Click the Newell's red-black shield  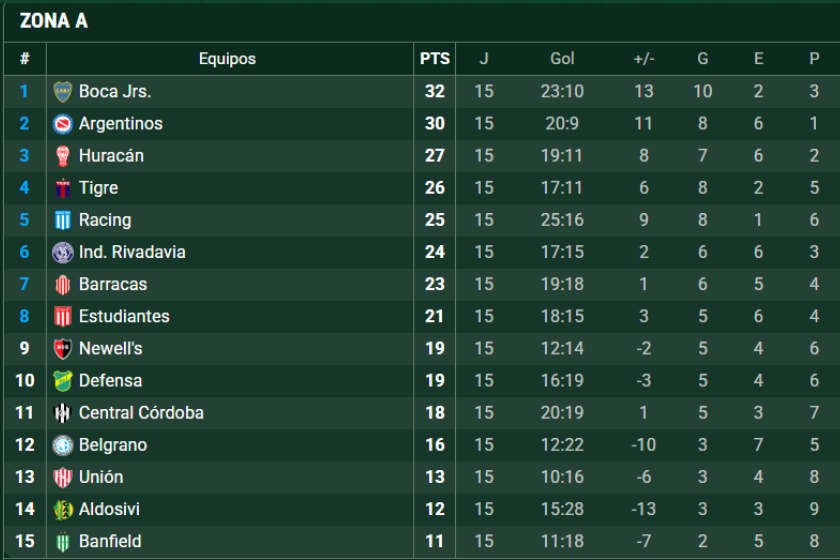pyautogui.click(x=63, y=349)
